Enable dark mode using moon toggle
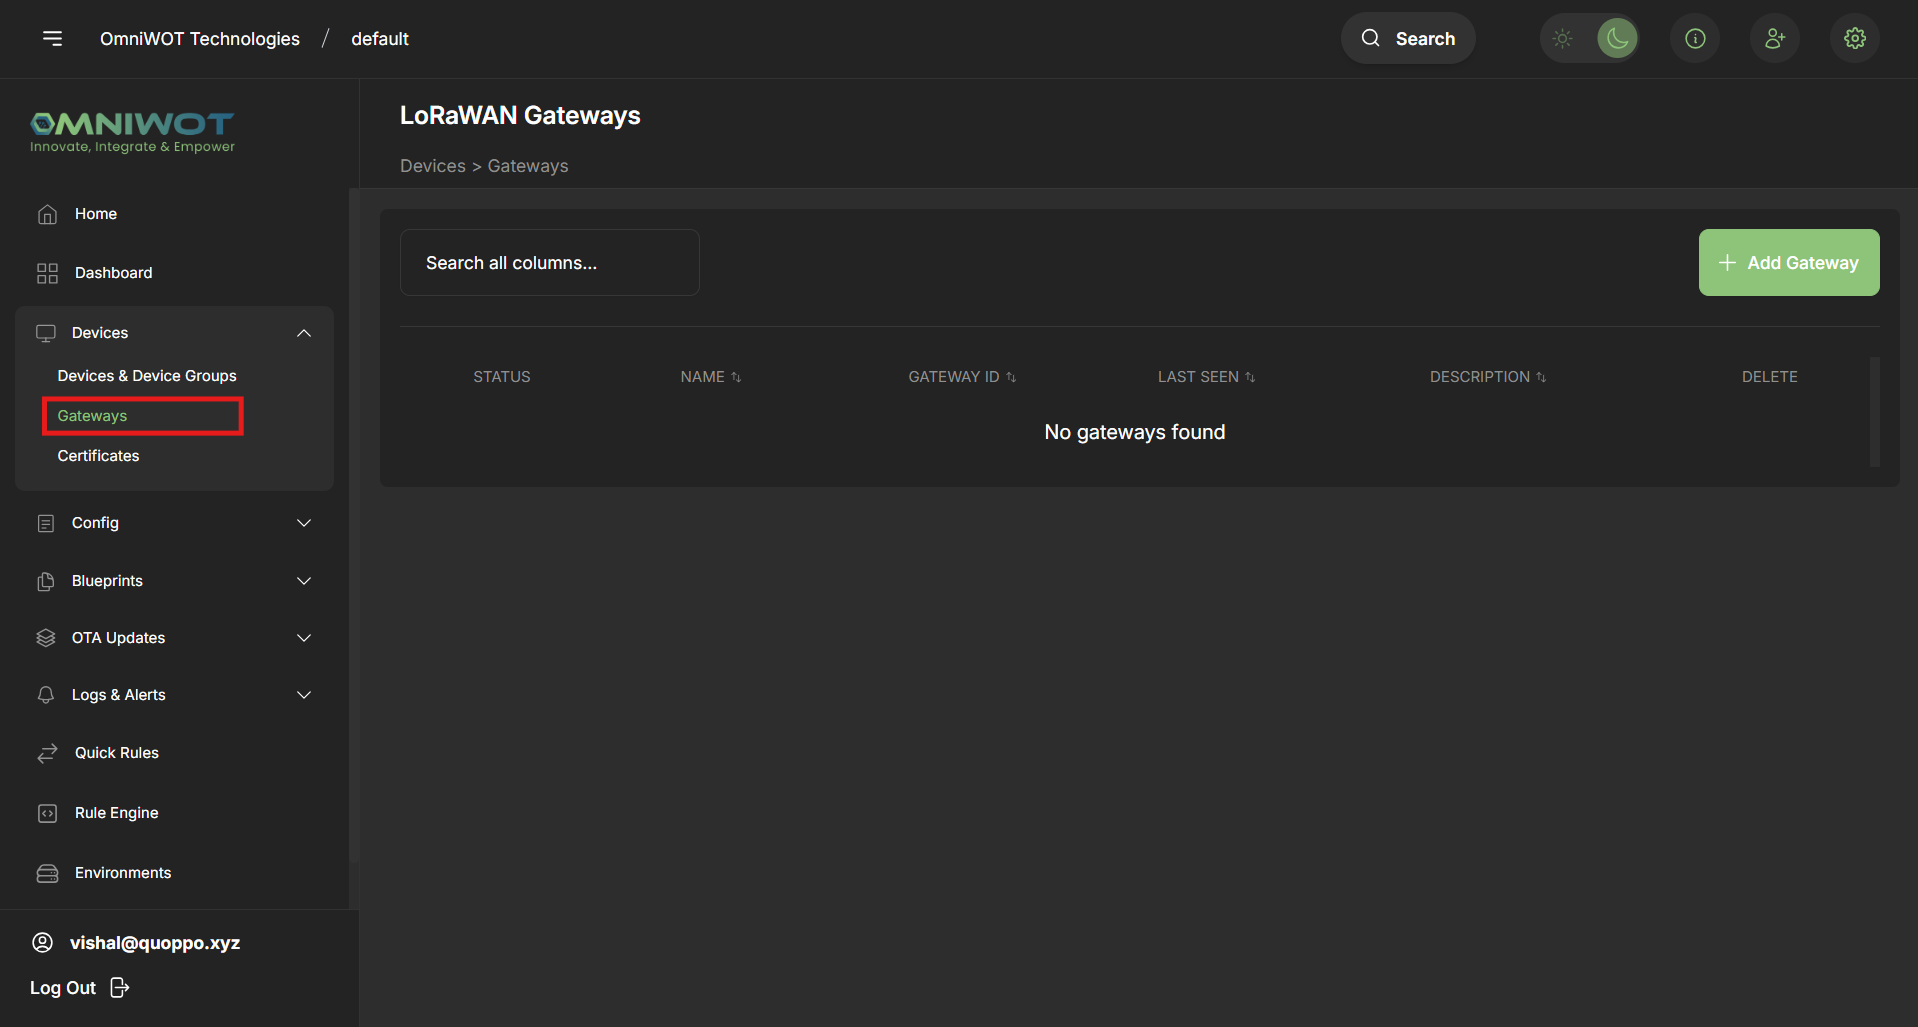 pyautogui.click(x=1617, y=38)
